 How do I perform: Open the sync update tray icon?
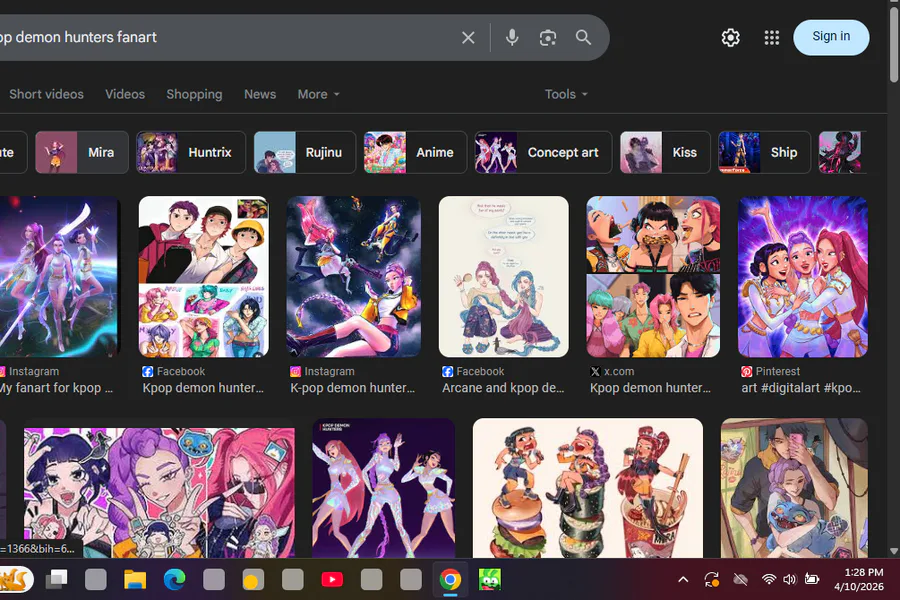click(x=712, y=579)
